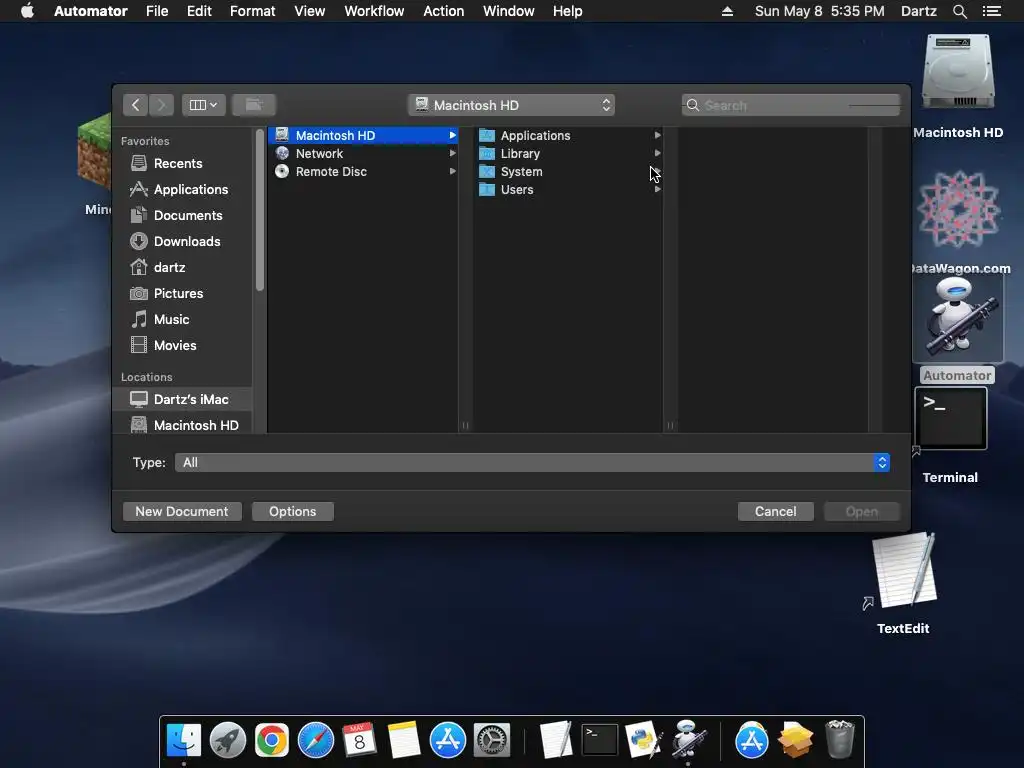Open the Macintosh HD location popup
This screenshot has height=768, width=1024.
(x=512, y=105)
